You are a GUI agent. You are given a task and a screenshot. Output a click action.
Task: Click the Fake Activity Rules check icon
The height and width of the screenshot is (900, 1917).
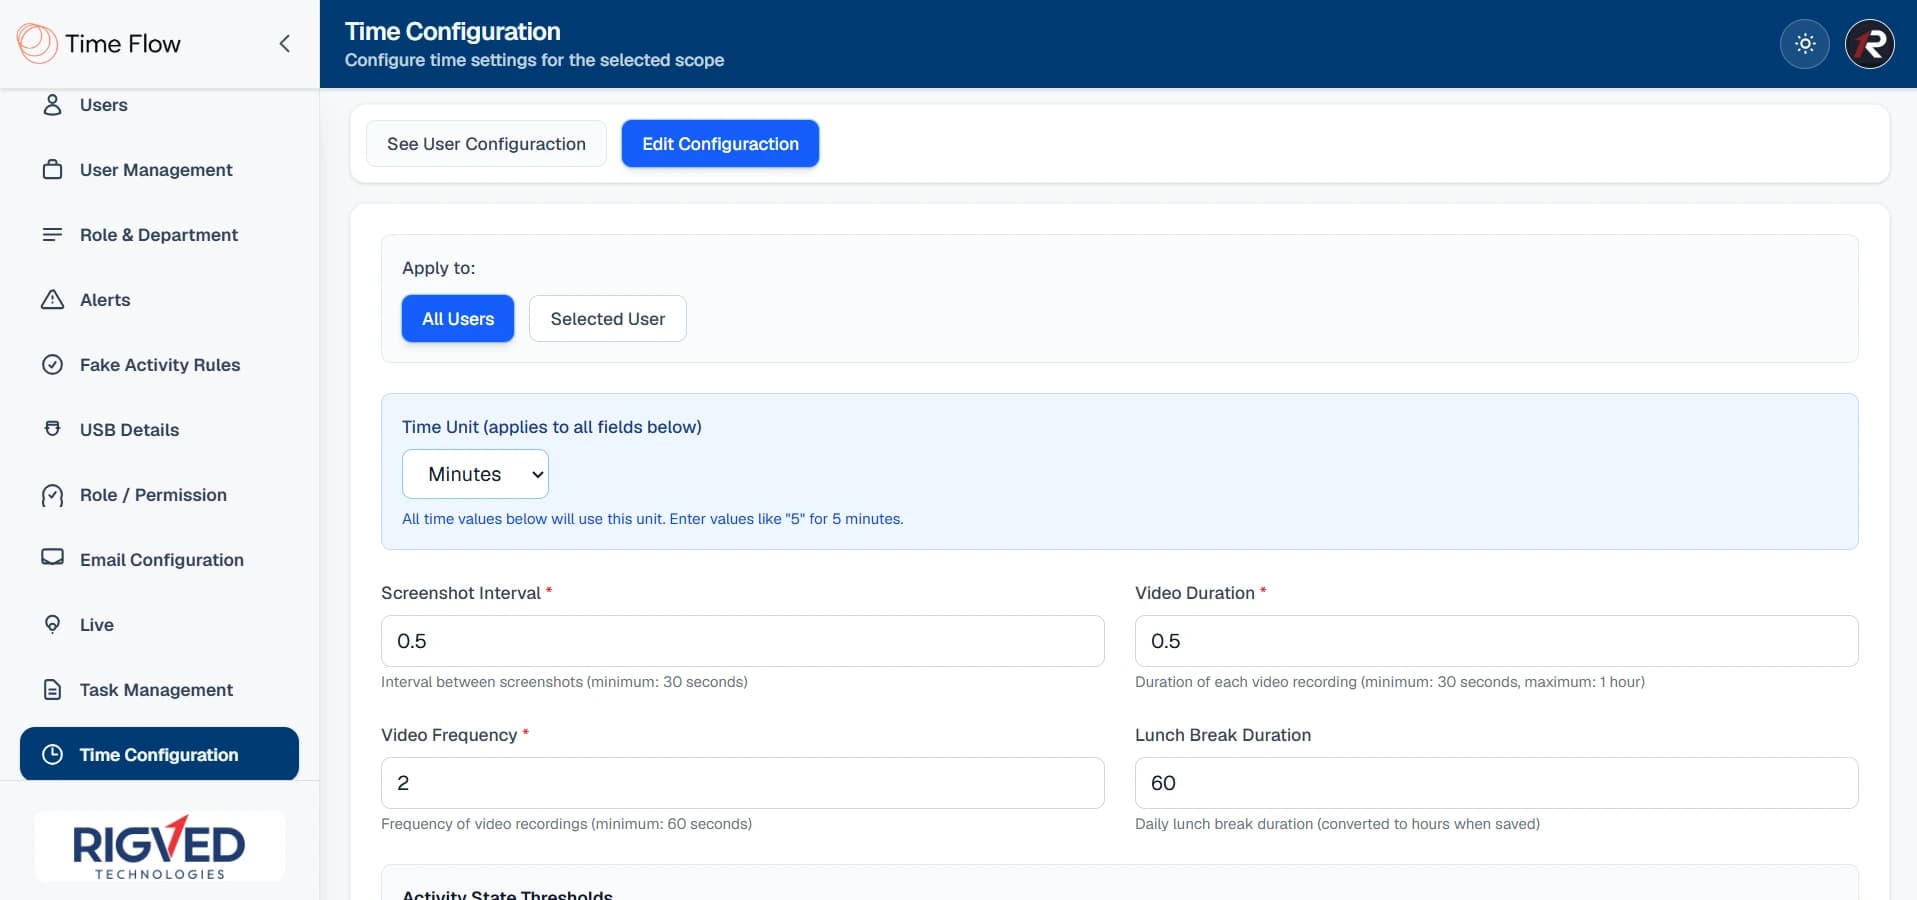click(x=53, y=364)
